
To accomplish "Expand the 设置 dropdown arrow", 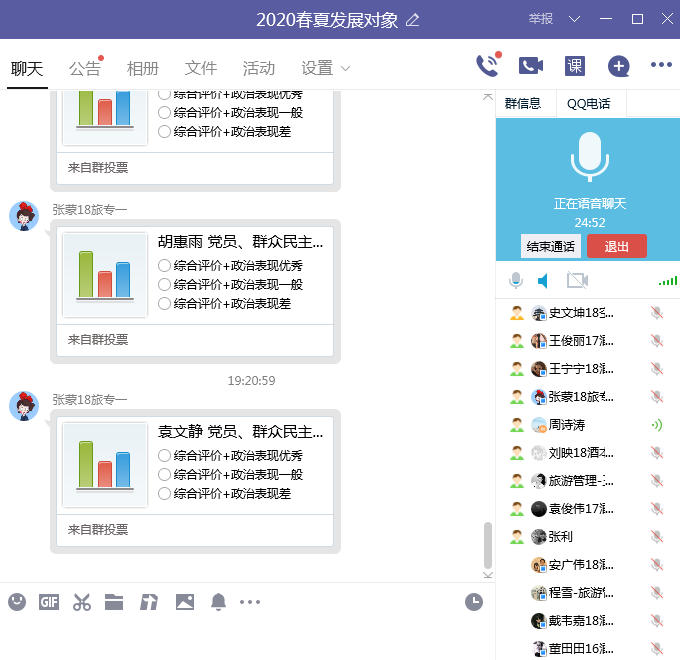I will [x=346, y=68].
